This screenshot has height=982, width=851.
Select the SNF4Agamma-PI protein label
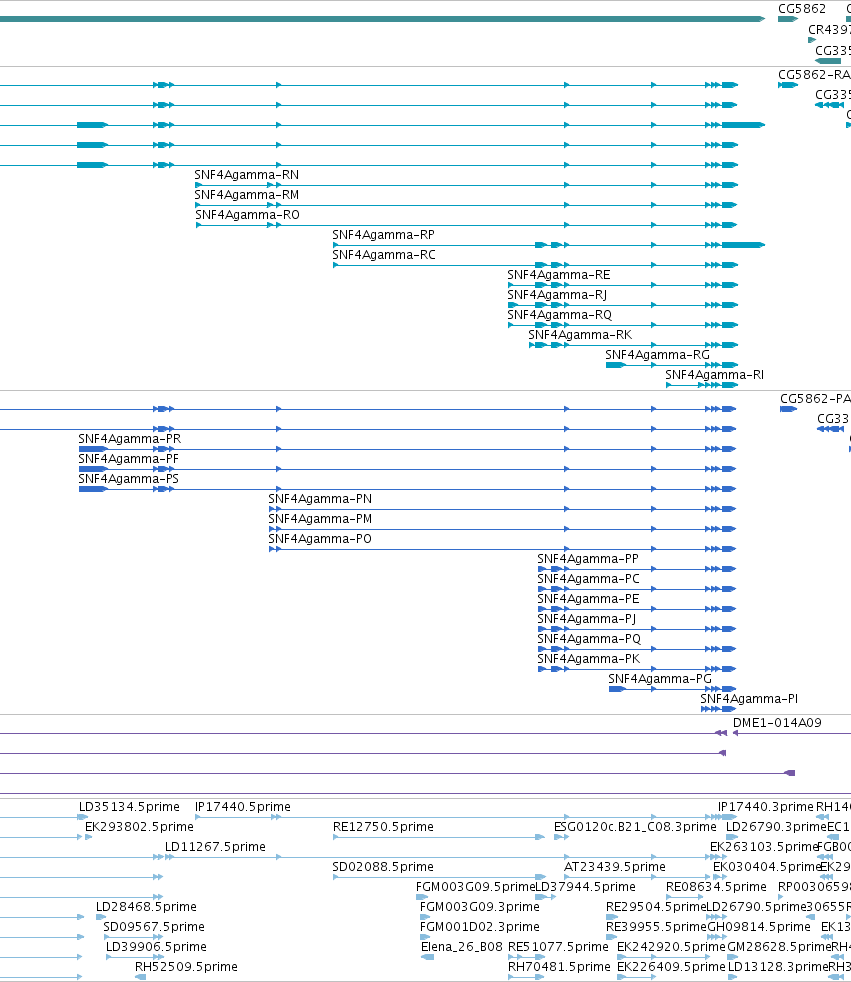point(749,700)
